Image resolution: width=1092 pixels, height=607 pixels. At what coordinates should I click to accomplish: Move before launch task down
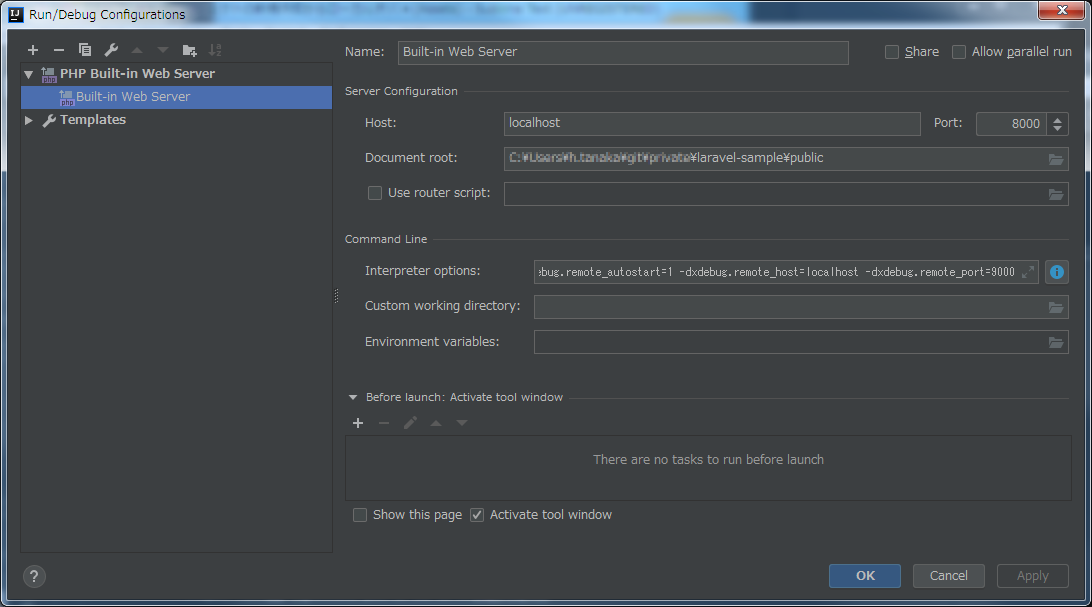pos(462,423)
